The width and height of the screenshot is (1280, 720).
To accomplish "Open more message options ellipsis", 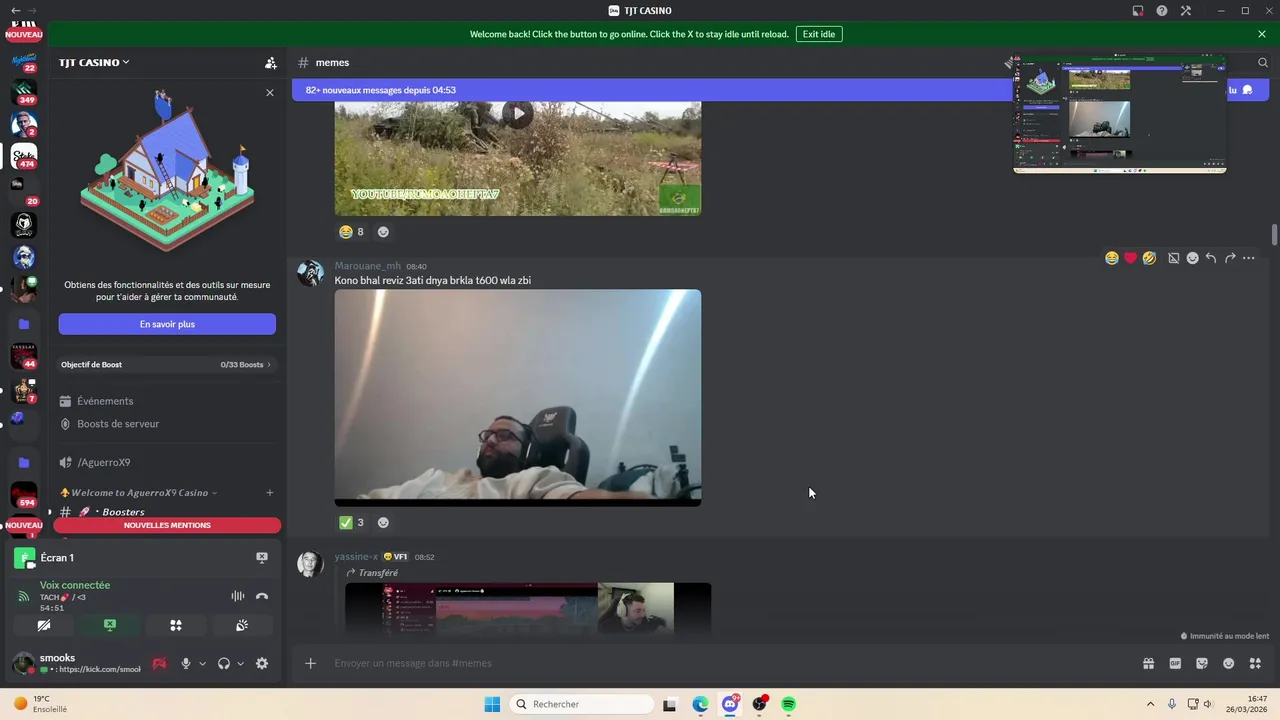I will coord(1248,258).
